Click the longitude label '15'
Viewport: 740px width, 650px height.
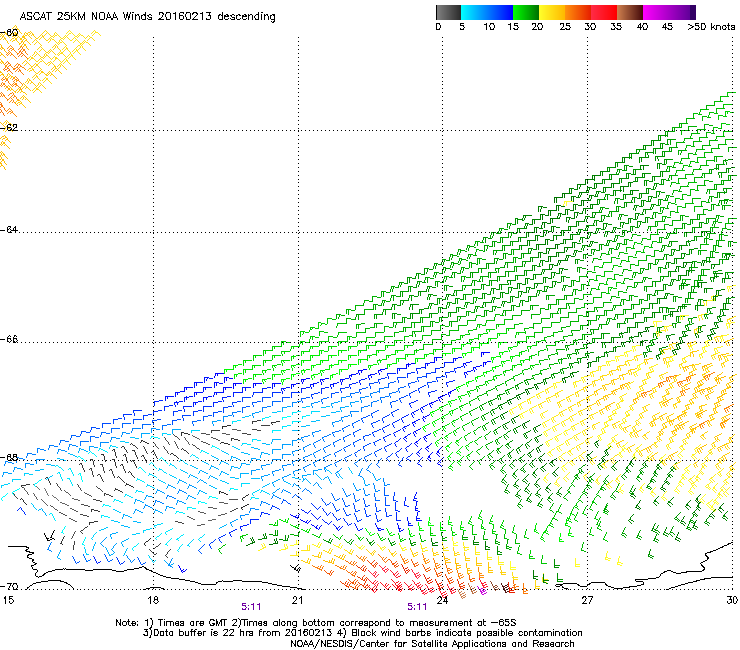point(8,600)
